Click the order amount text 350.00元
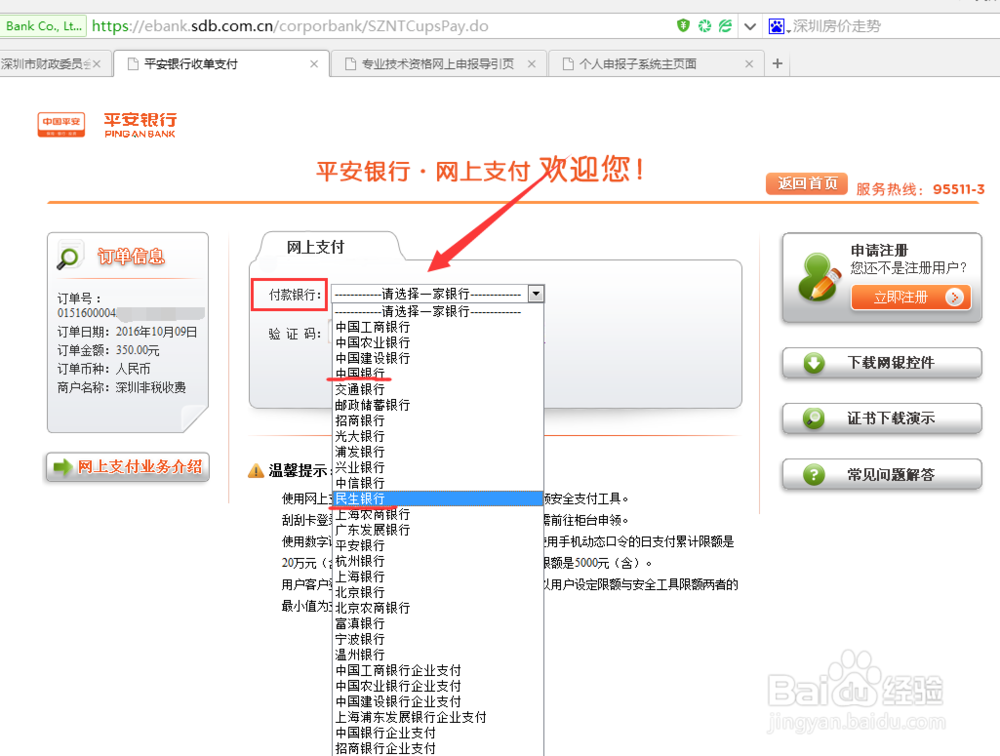The width and height of the screenshot is (1000, 756). pyautogui.click(x=138, y=350)
